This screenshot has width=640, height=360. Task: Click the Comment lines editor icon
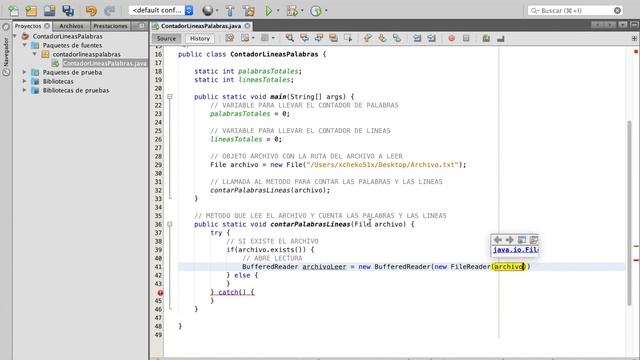[x=486, y=38]
